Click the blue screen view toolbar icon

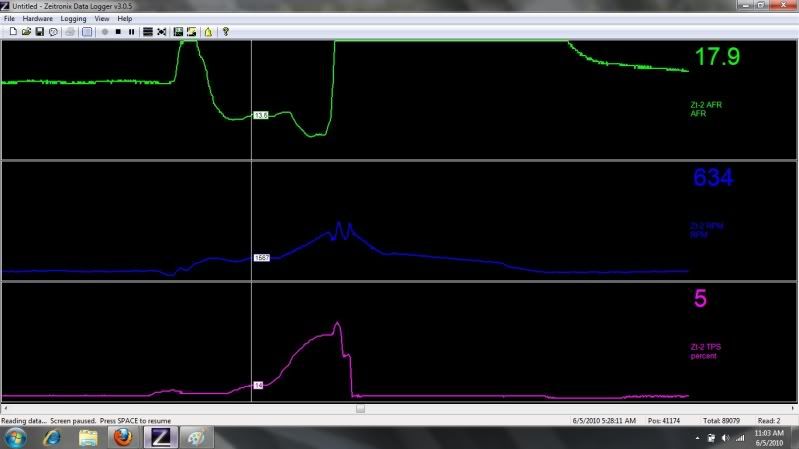point(87,32)
